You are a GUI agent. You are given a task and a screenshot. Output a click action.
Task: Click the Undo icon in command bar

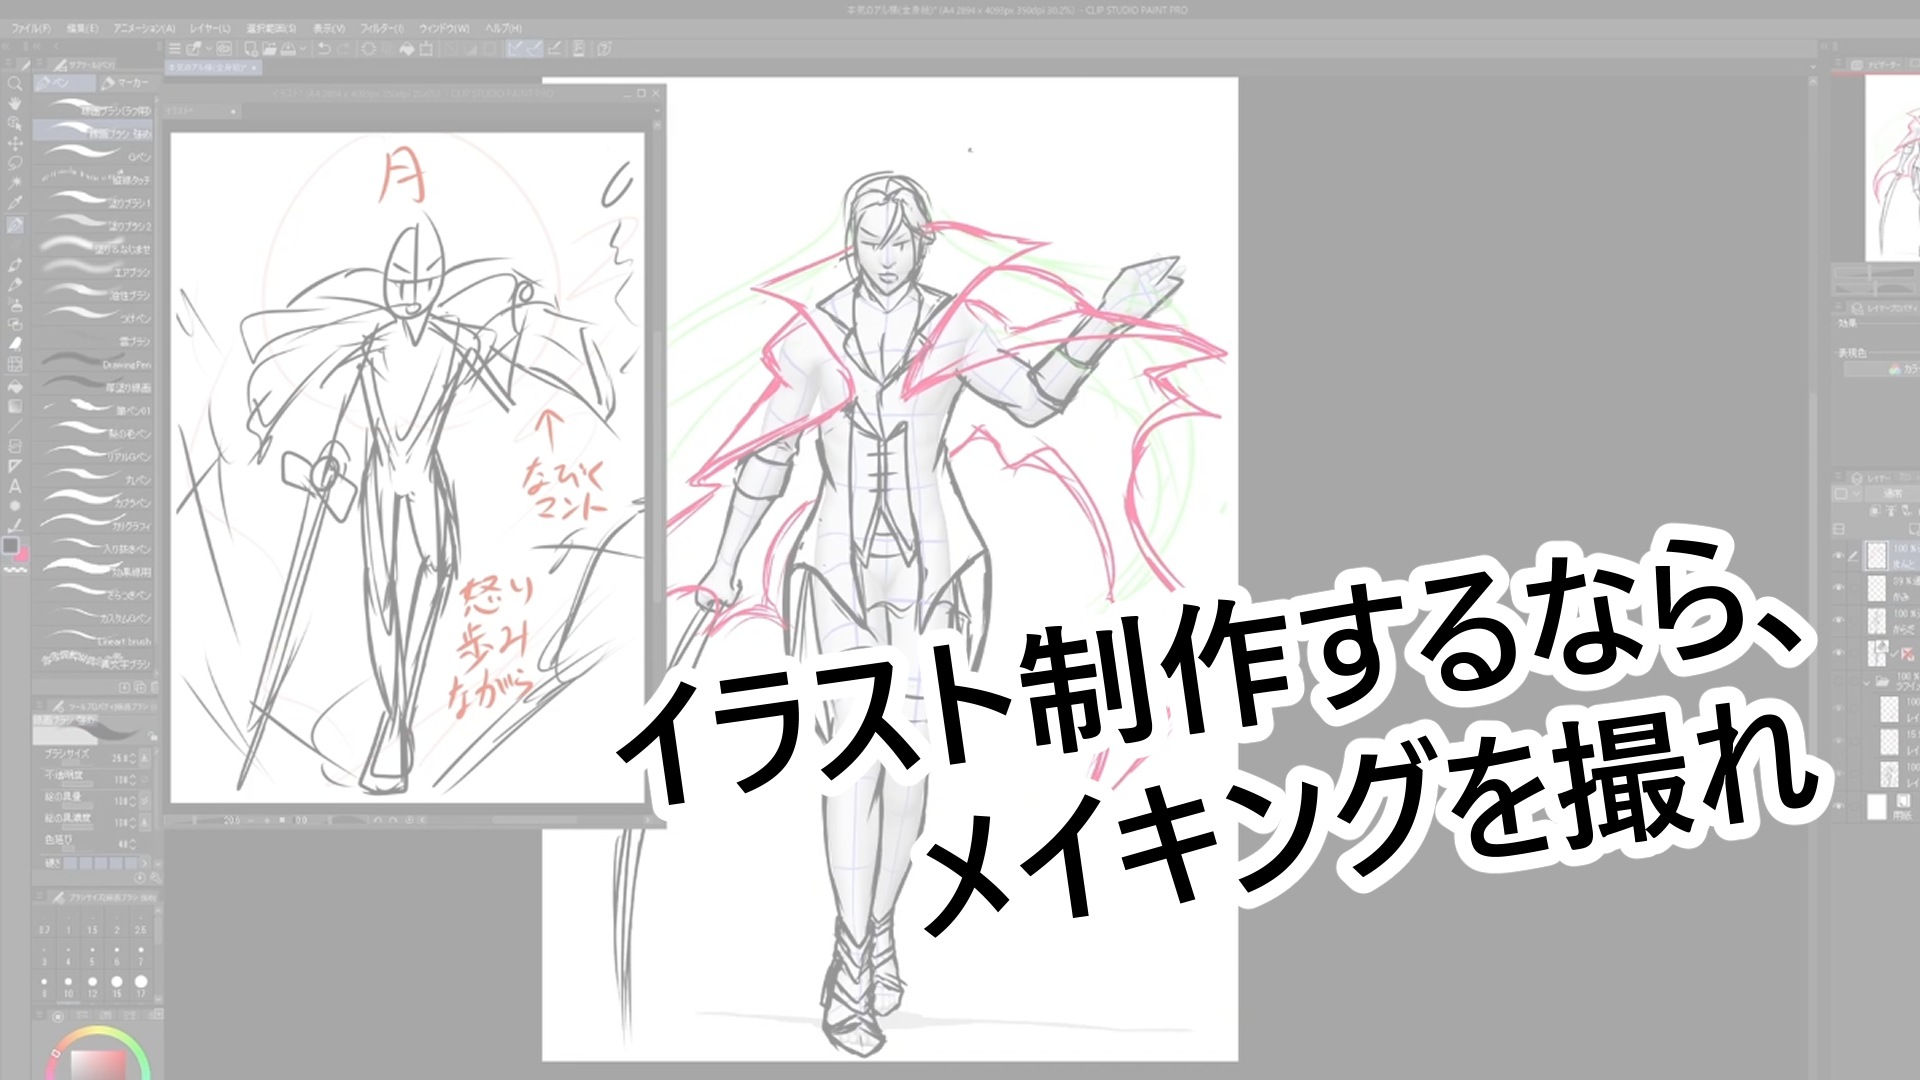pos(323,48)
